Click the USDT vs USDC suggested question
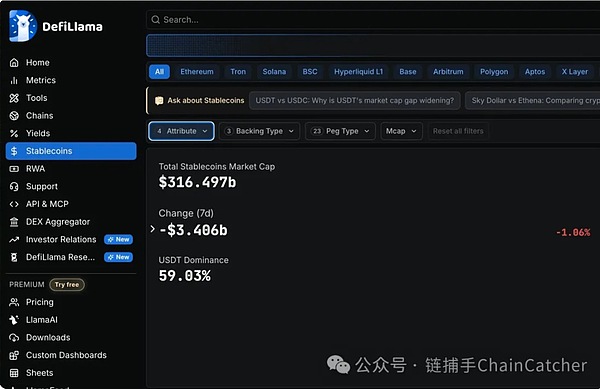The height and width of the screenshot is (389, 600). click(355, 101)
